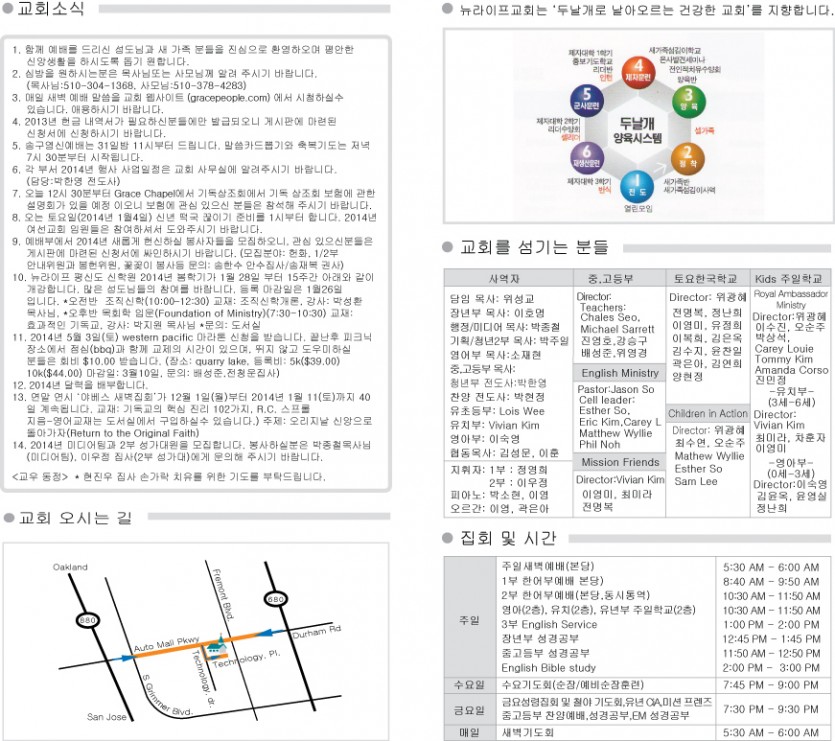Select the 유치부: Vivian Kim line
Viewport: 835px width, 741px height.
[x=495, y=425]
